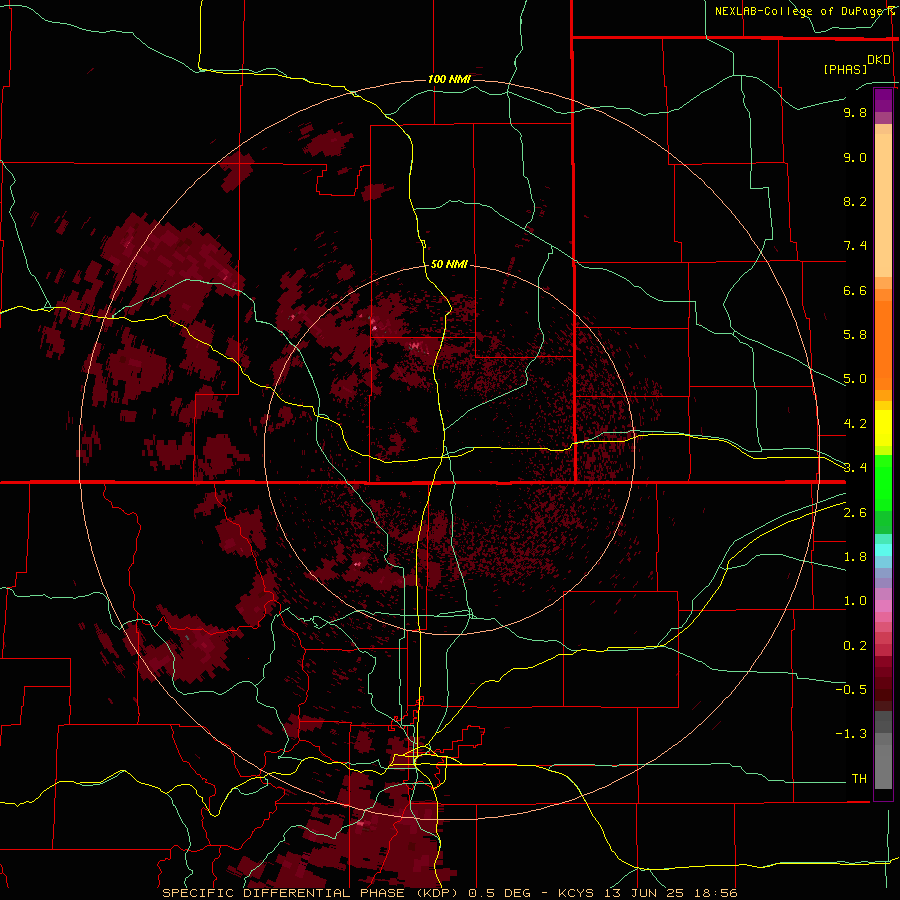Click the 9.0 scale value
Viewport: 900px width, 900px height.
(x=855, y=157)
